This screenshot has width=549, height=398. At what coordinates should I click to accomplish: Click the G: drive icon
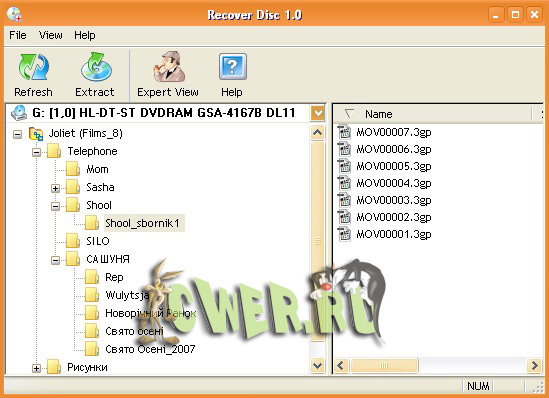point(19,113)
